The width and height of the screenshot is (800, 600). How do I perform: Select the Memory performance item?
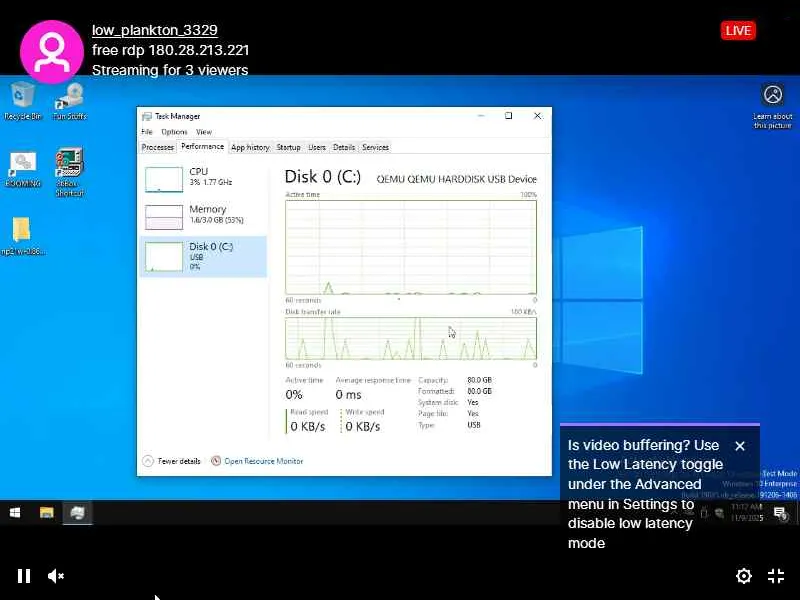[x=203, y=217]
